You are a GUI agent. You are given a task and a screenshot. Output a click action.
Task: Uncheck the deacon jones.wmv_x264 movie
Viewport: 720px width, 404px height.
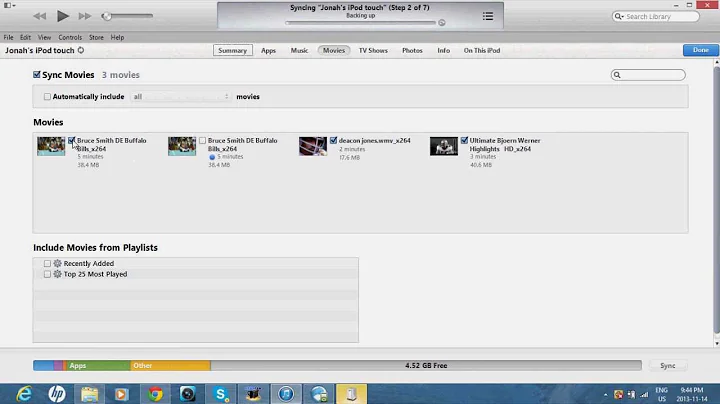[x=333, y=140]
